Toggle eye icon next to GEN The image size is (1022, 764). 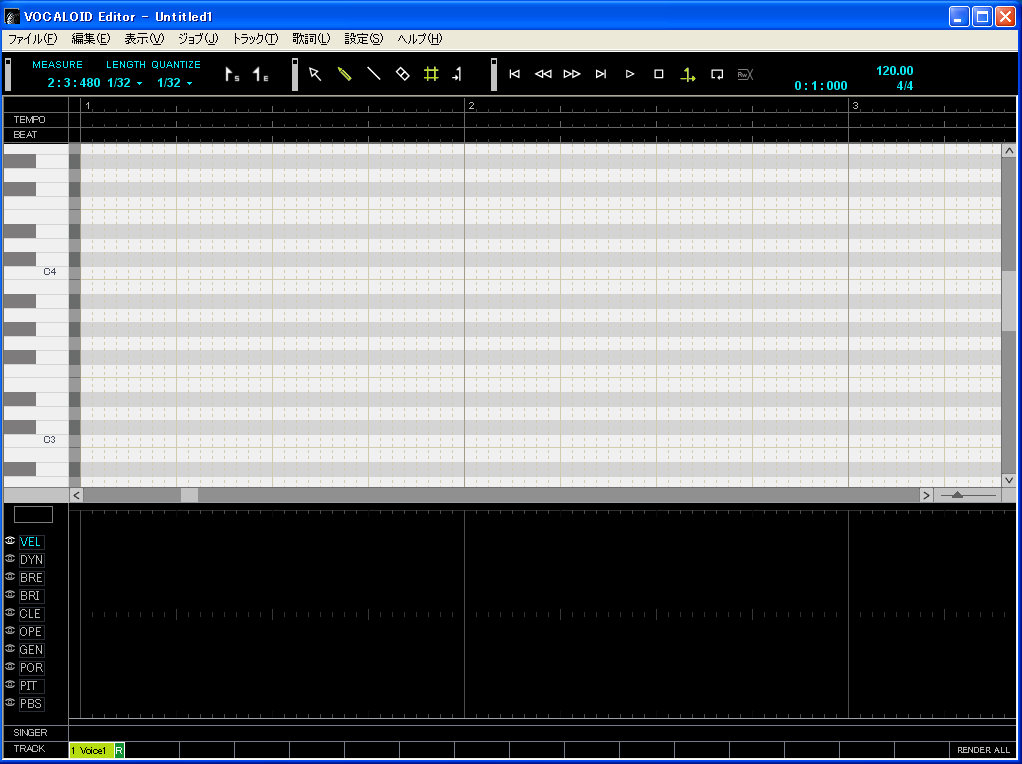click(10, 649)
